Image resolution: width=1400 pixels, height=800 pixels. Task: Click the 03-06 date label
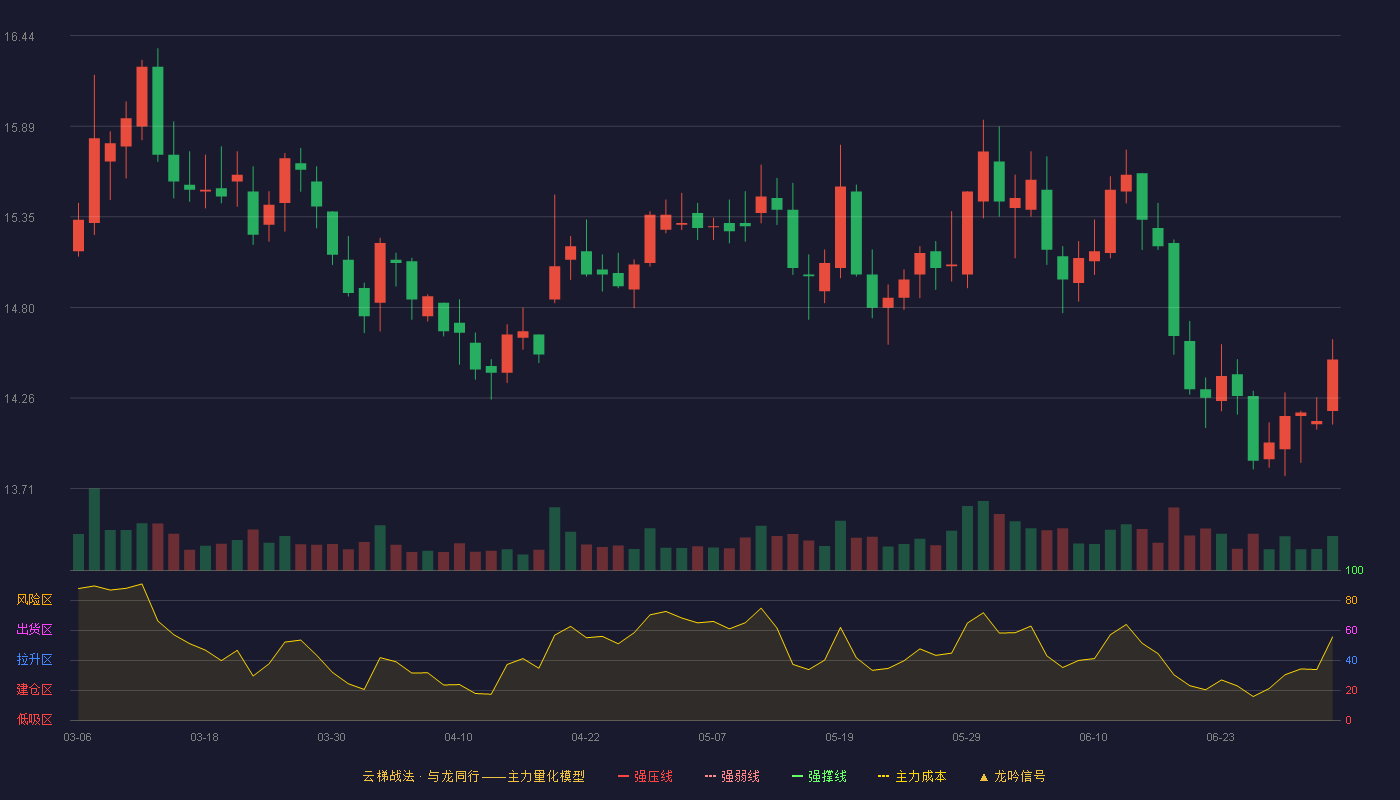click(77, 737)
